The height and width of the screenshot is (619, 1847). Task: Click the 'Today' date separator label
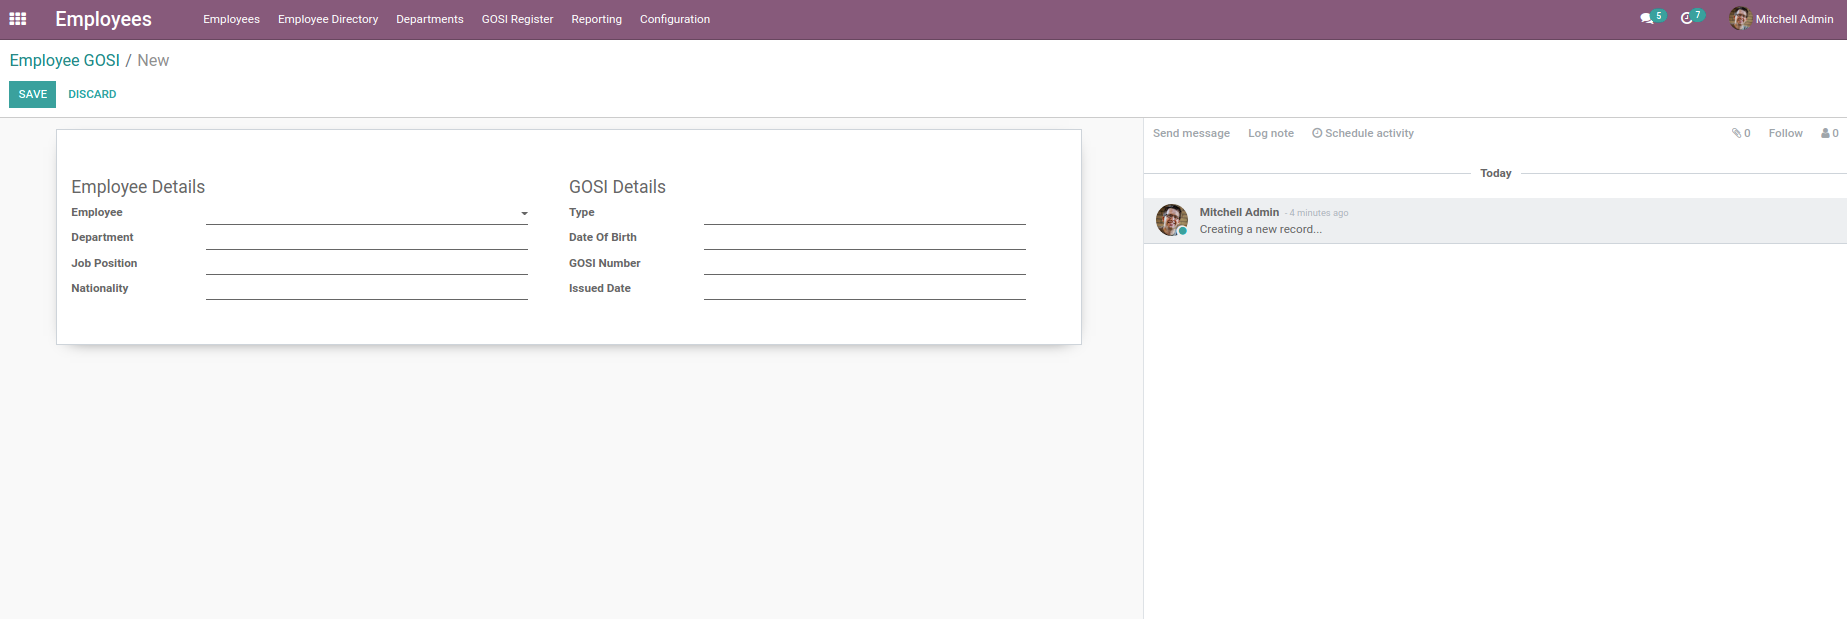coord(1496,173)
